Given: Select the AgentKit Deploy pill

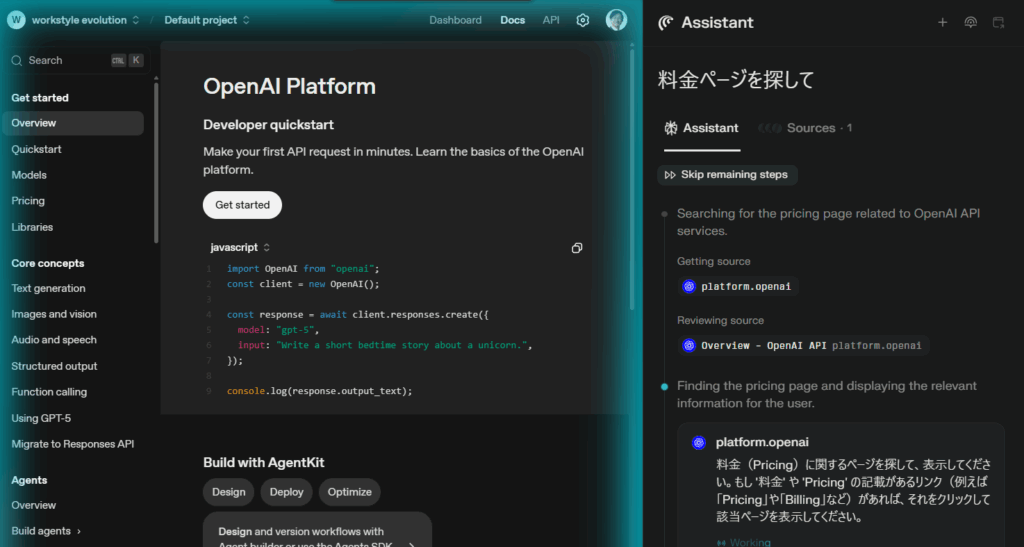Looking at the screenshot, I should (286, 492).
